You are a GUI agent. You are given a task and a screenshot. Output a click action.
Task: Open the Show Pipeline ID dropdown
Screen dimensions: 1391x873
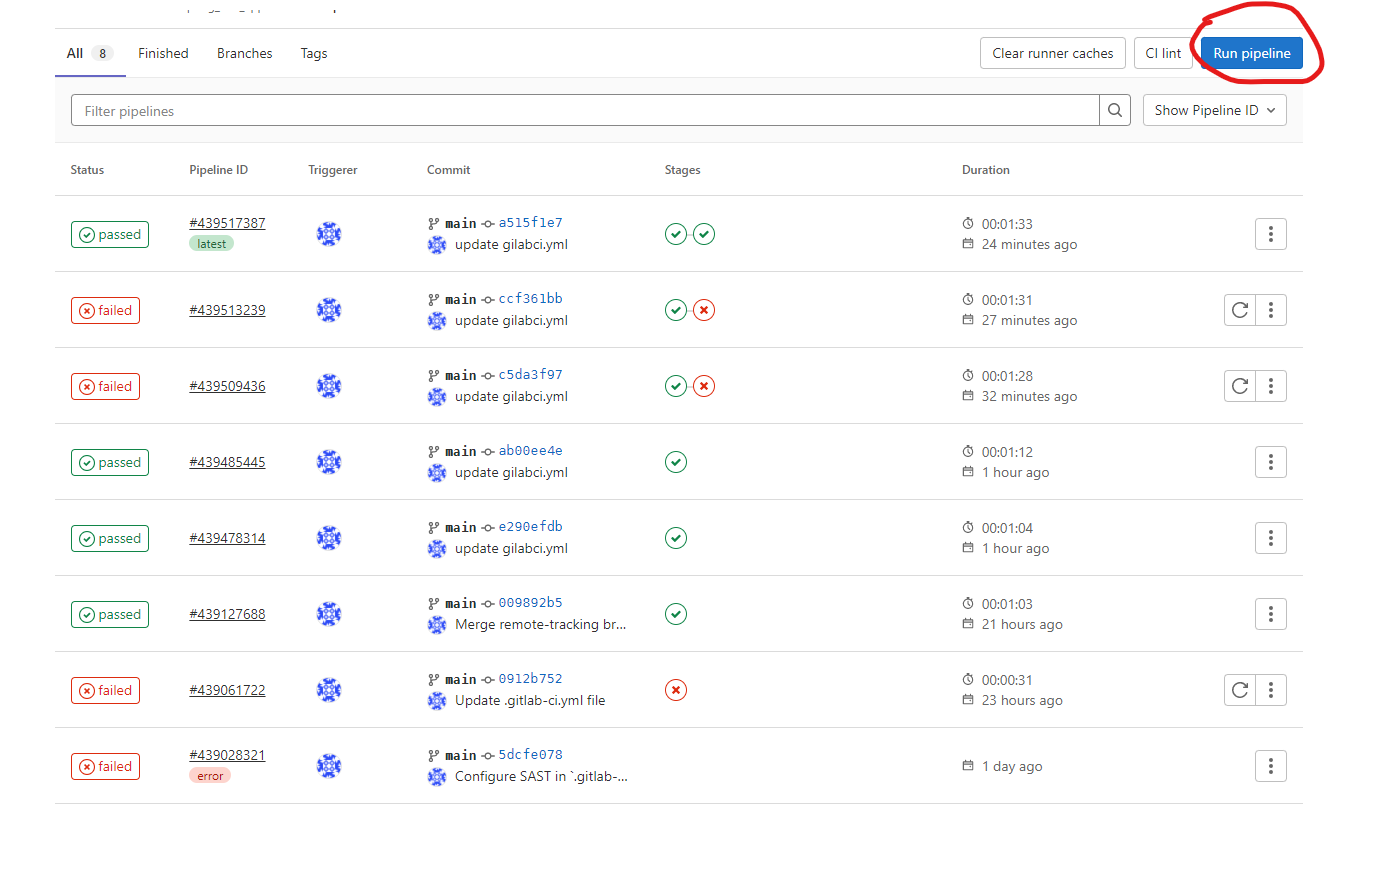click(1214, 109)
